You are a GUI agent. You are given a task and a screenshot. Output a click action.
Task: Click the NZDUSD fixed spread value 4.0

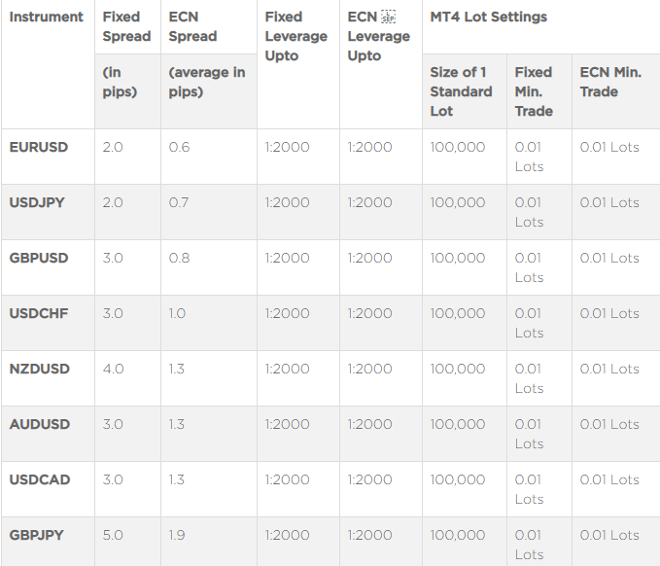click(x=113, y=369)
